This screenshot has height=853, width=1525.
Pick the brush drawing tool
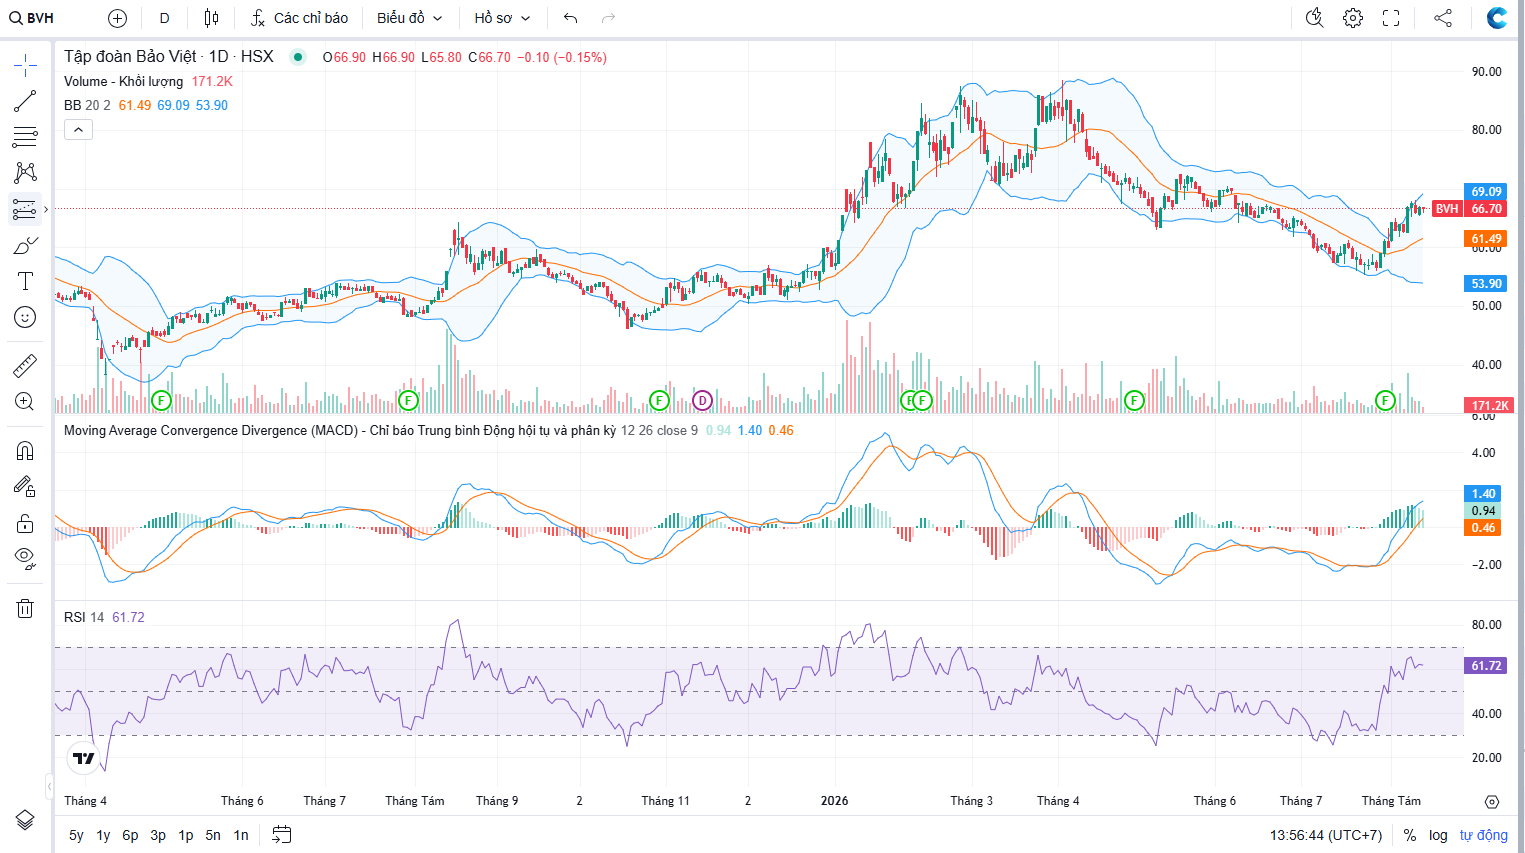(x=25, y=245)
